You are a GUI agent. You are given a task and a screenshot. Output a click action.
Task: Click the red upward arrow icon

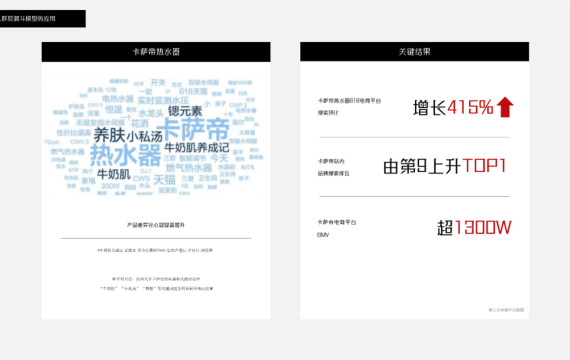[x=505, y=107]
